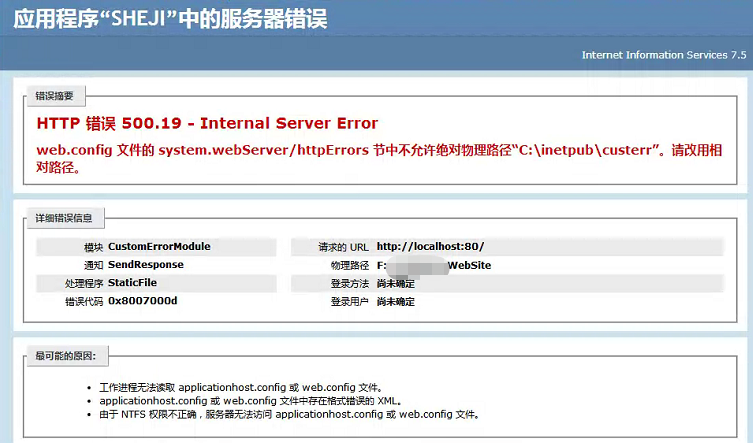This screenshot has height=443, width=753.
Task: Select the error code 0x8007000d
Action: tap(142, 301)
